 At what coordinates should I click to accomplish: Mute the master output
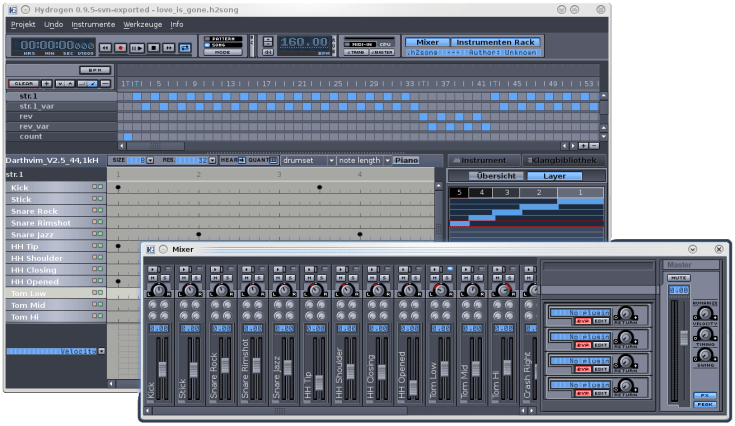coord(680,278)
